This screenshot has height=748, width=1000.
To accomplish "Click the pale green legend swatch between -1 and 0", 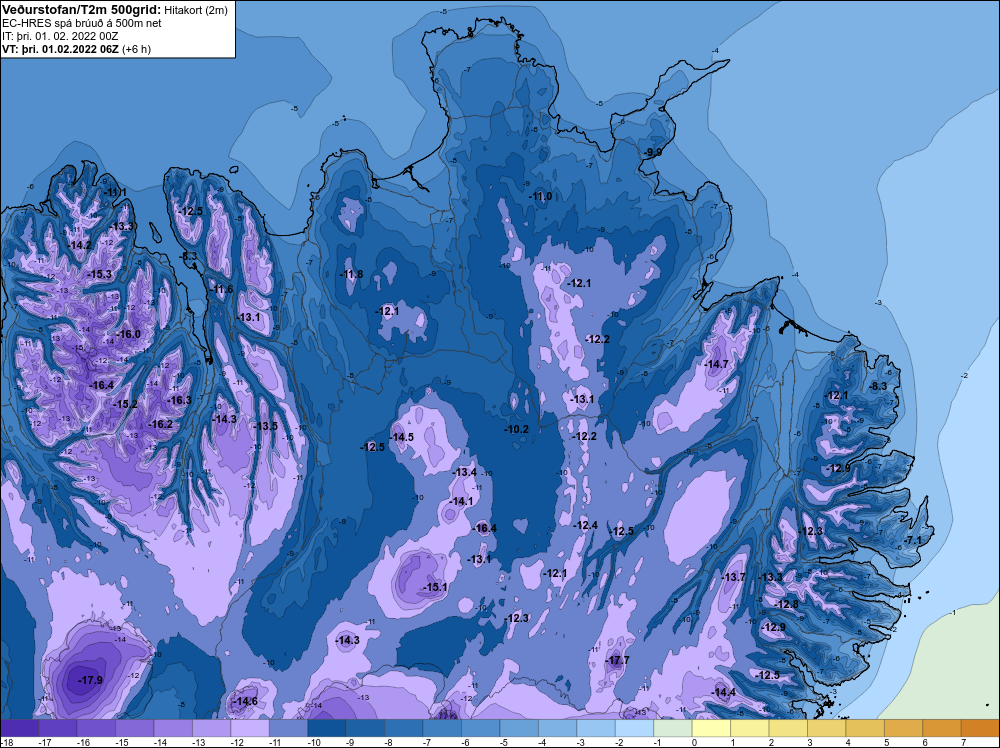I will coord(673,728).
